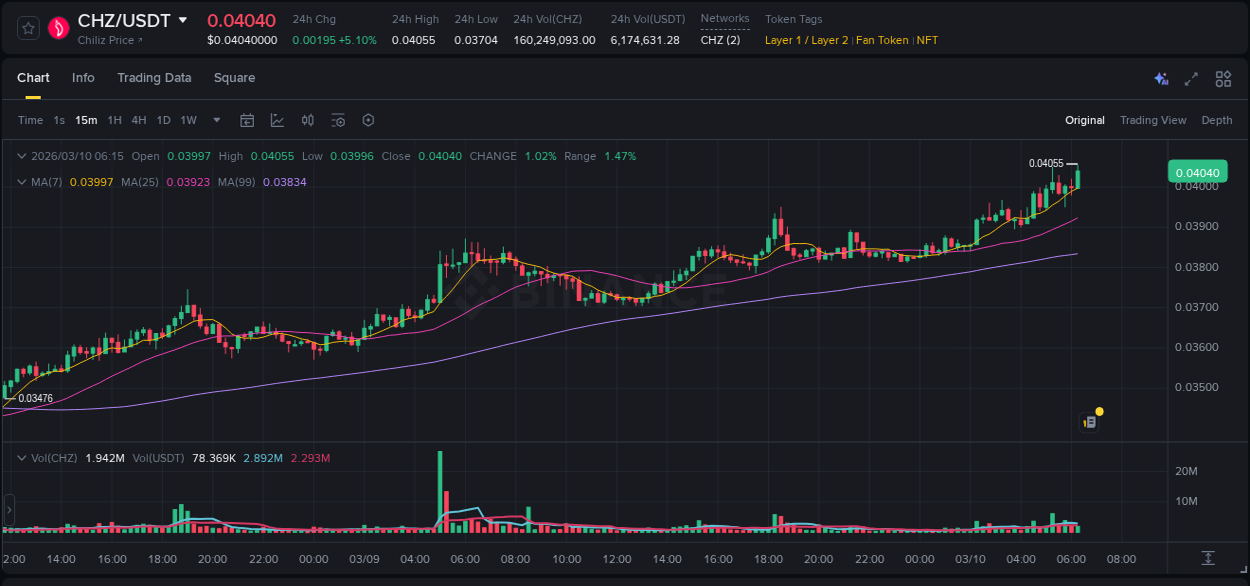Viewport: 1250px width, 586px height.
Task: Collapse the OHLC info row chevron
Action: [x=22, y=156]
